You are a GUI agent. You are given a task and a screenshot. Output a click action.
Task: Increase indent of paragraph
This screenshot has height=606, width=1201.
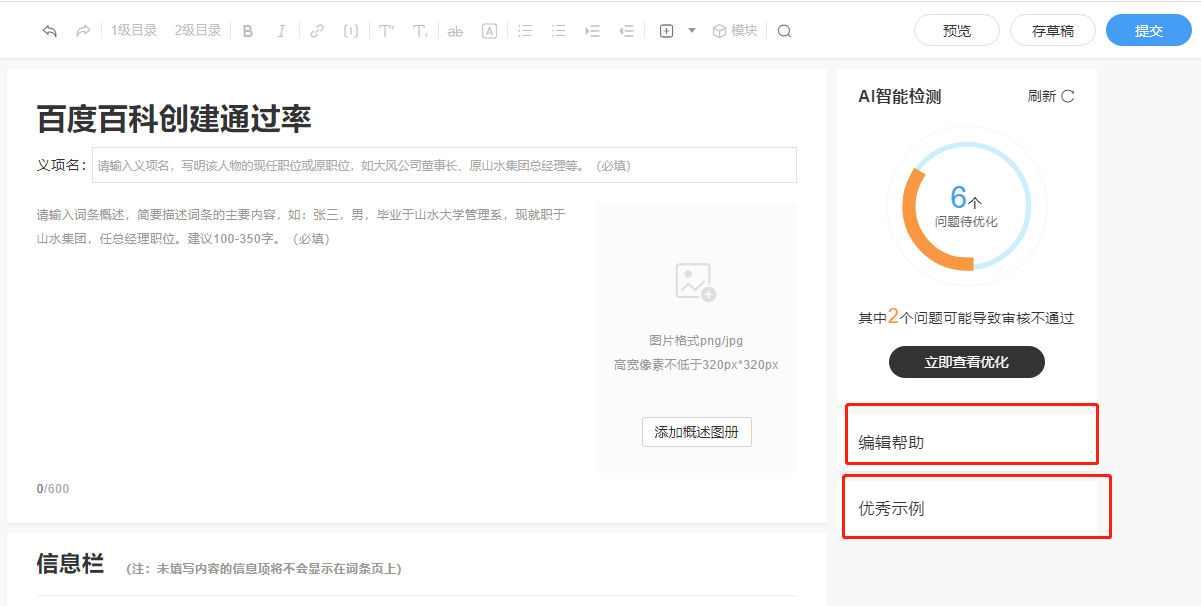593,31
